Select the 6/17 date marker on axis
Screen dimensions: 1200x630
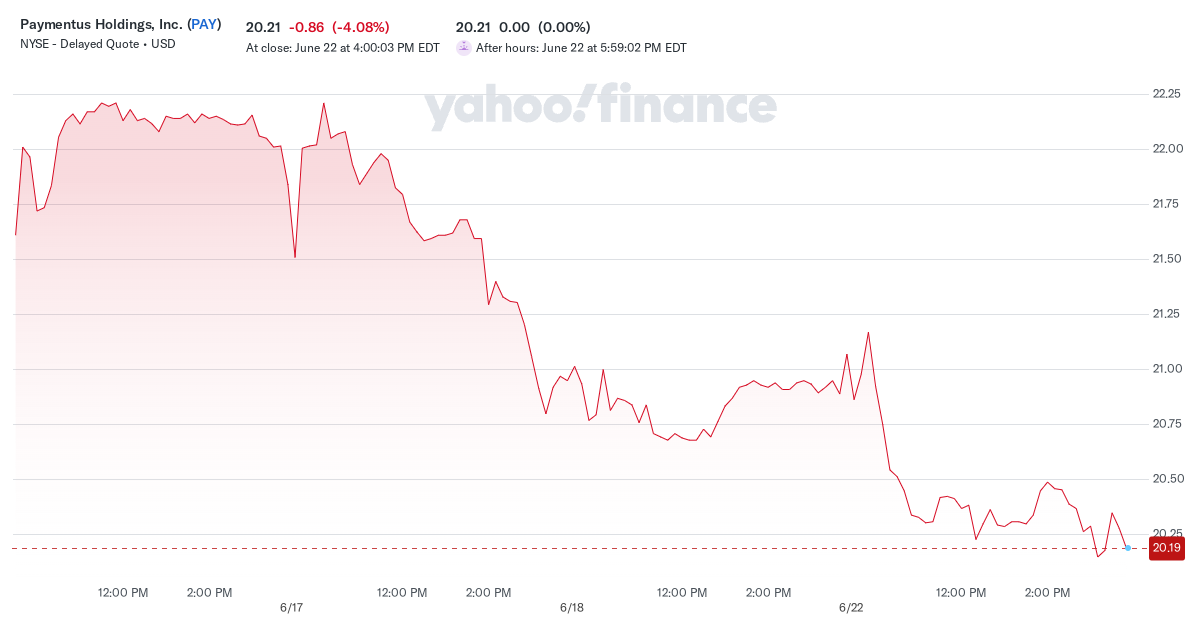coord(292,608)
